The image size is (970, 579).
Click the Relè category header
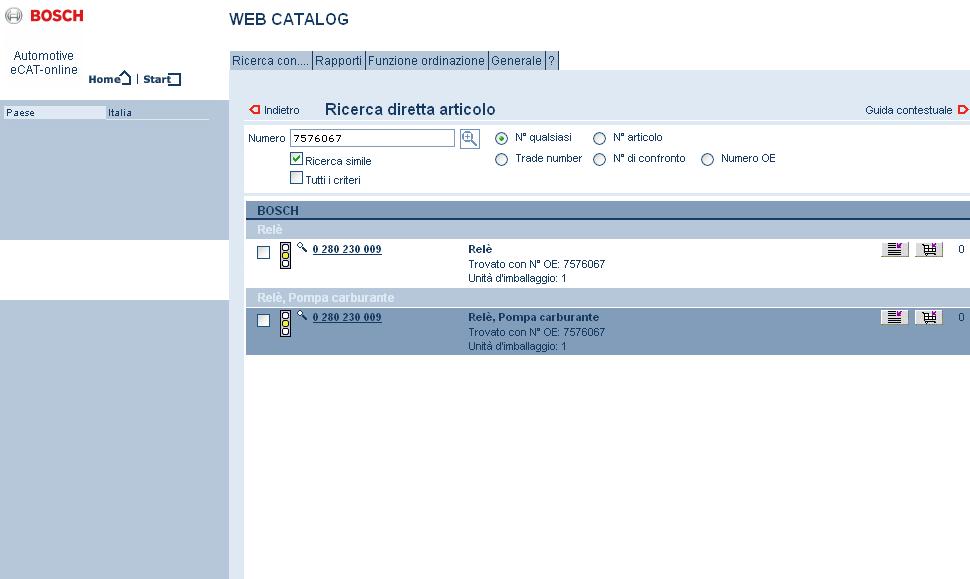[x=607, y=229]
